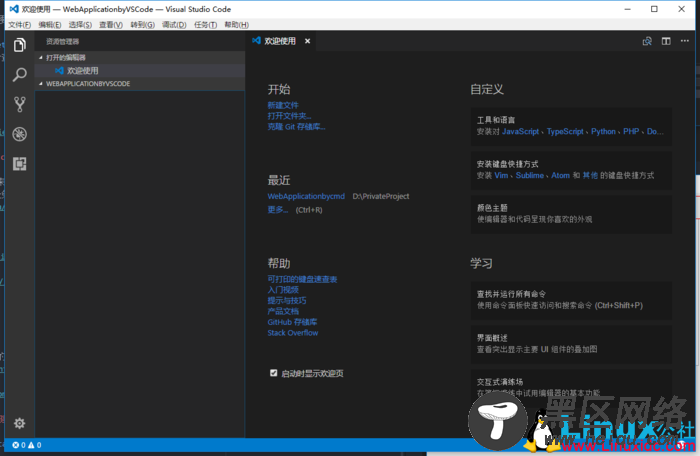
Task: Close the 欢迎使用 tab
Action: (308, 41)
